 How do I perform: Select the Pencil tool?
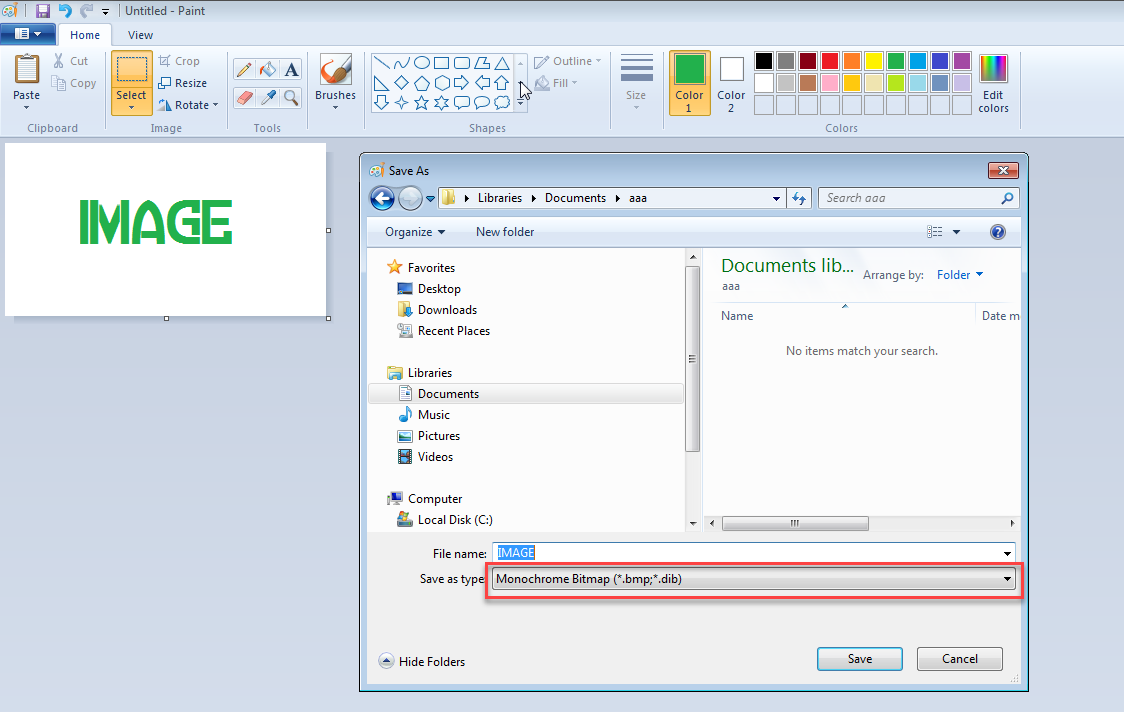tap(244, 70)
